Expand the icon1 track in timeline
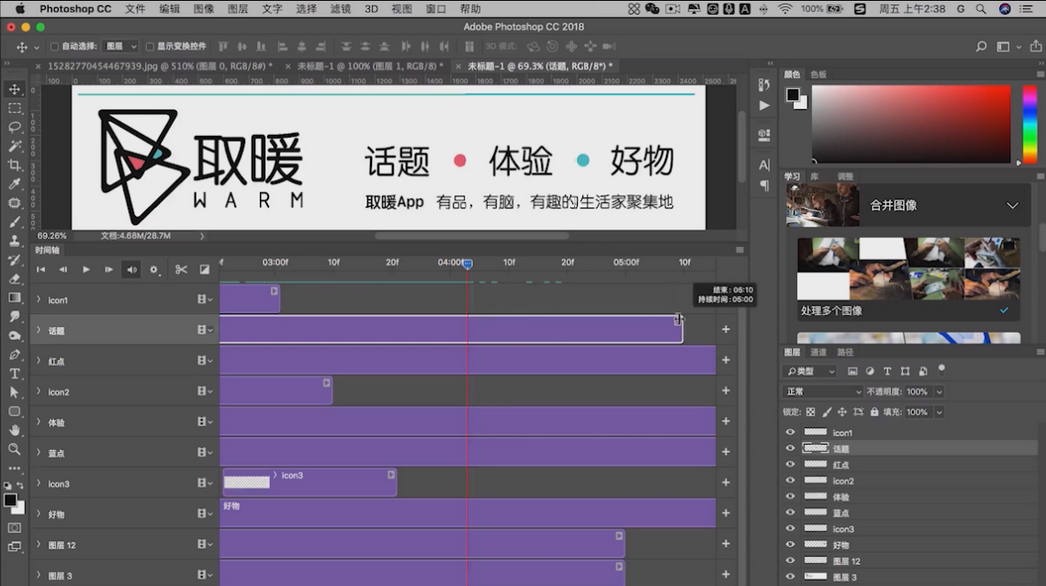Image resolution: width=1046 pixels, height=586 pixels. tap(38, 300)
